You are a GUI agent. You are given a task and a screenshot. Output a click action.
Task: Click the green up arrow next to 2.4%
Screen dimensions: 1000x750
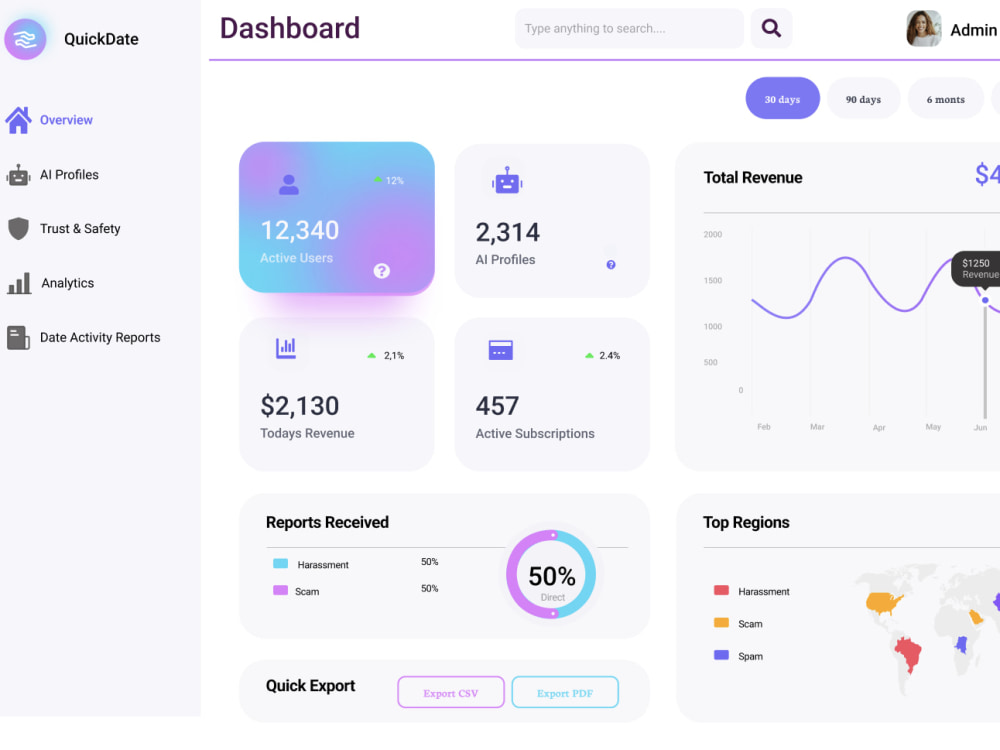(x=589, y=355)
